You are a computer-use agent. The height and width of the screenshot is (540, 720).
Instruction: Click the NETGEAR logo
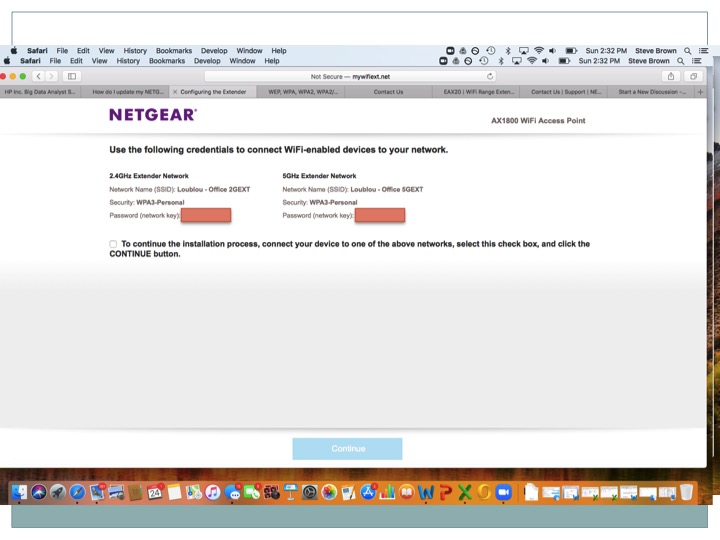153,115
